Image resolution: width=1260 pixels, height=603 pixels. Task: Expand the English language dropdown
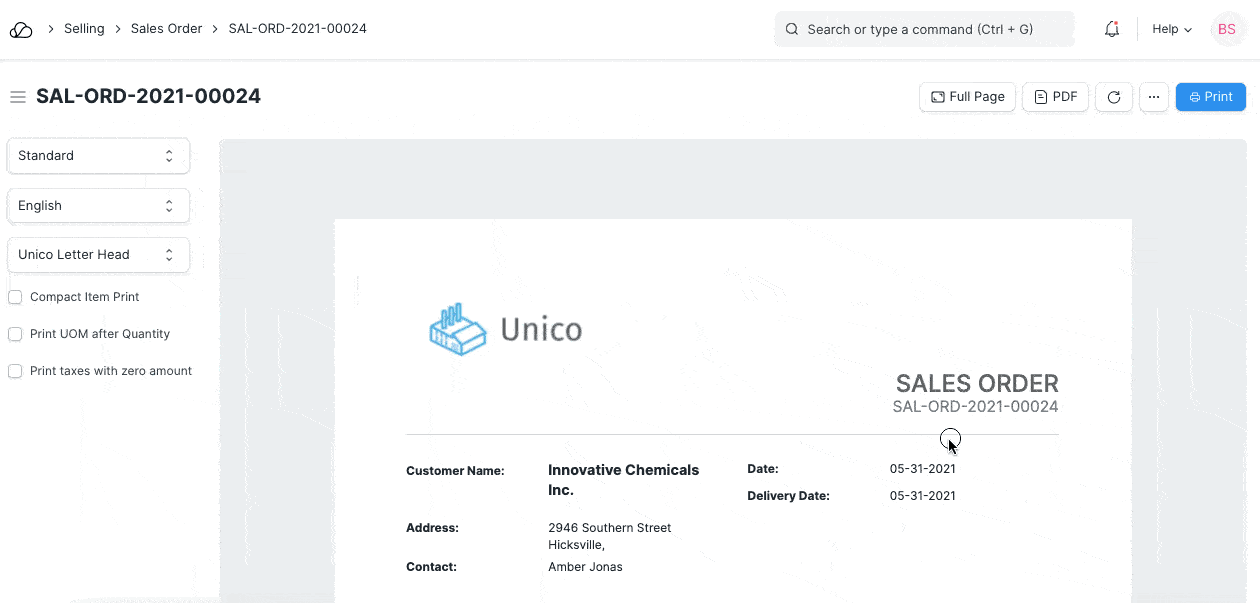point(98,205)
